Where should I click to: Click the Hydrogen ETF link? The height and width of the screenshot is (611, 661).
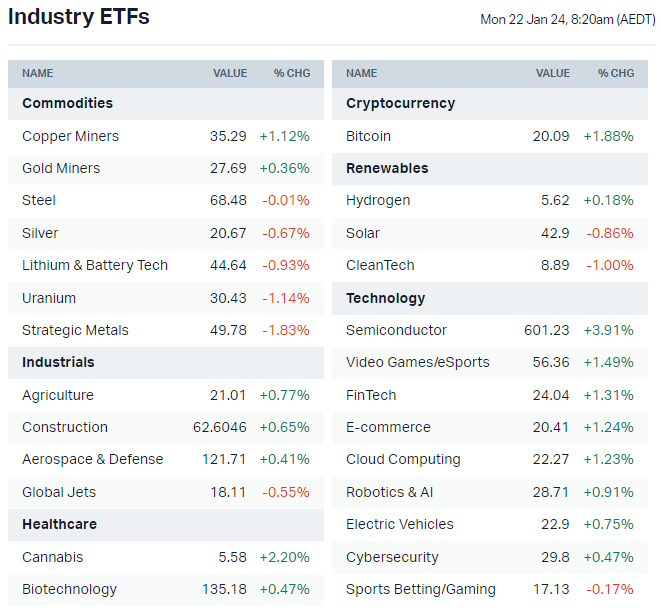[x=378, y=200]
